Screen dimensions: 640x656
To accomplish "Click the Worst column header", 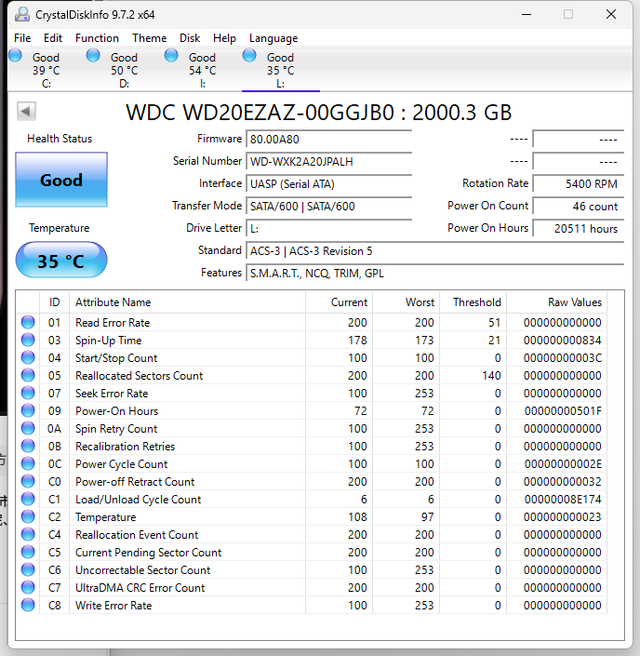I will 406,302.
